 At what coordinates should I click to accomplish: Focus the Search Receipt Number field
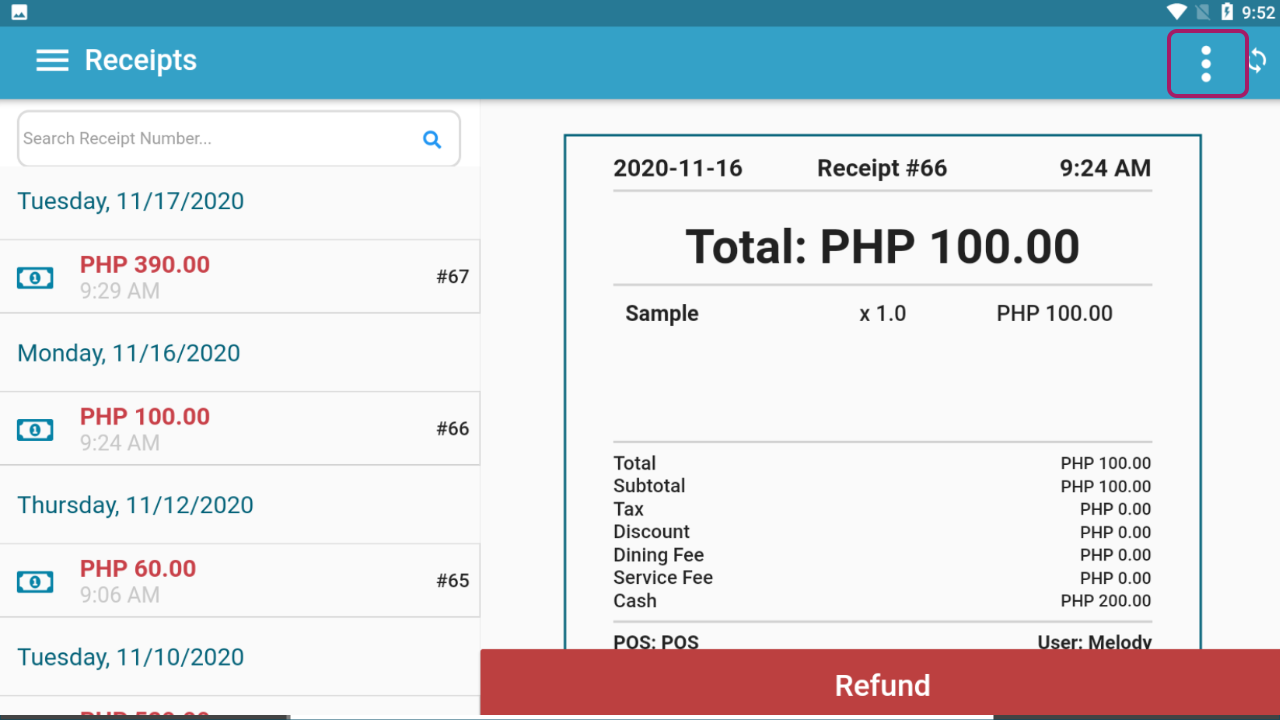pos(239,139)
